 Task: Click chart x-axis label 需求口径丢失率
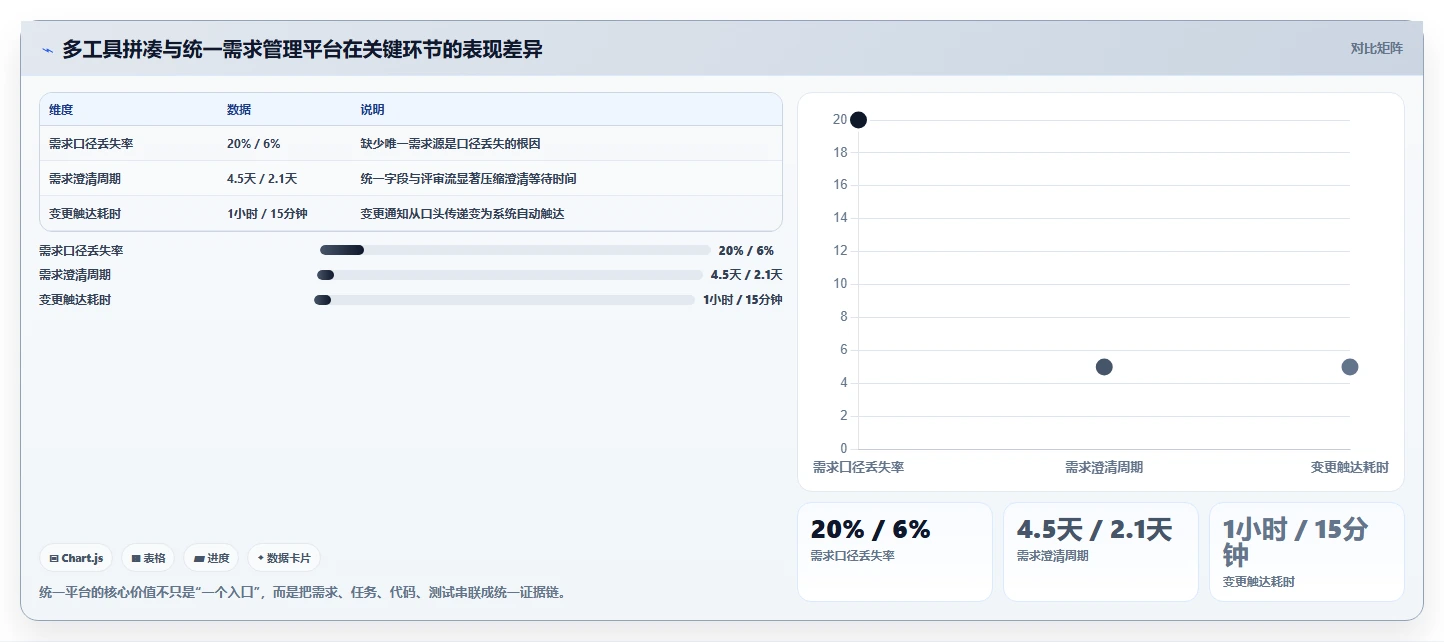[x=858, y=468]
